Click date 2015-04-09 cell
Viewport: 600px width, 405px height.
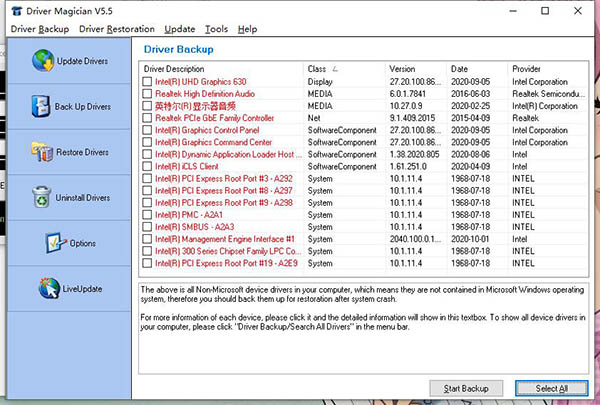470,118
